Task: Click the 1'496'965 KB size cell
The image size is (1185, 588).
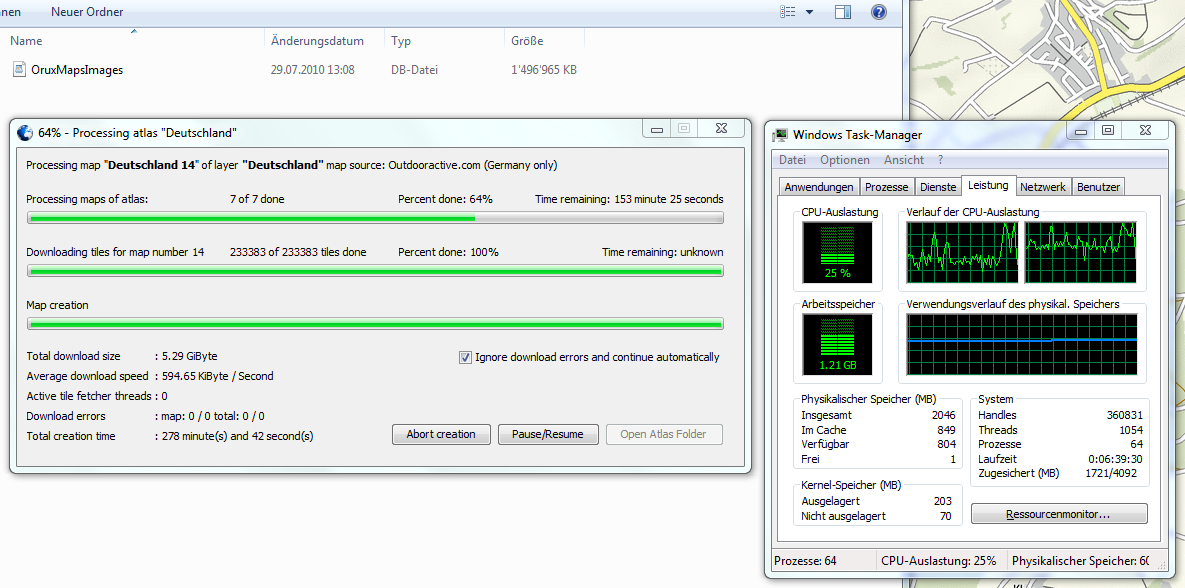Action: point(544,70)
